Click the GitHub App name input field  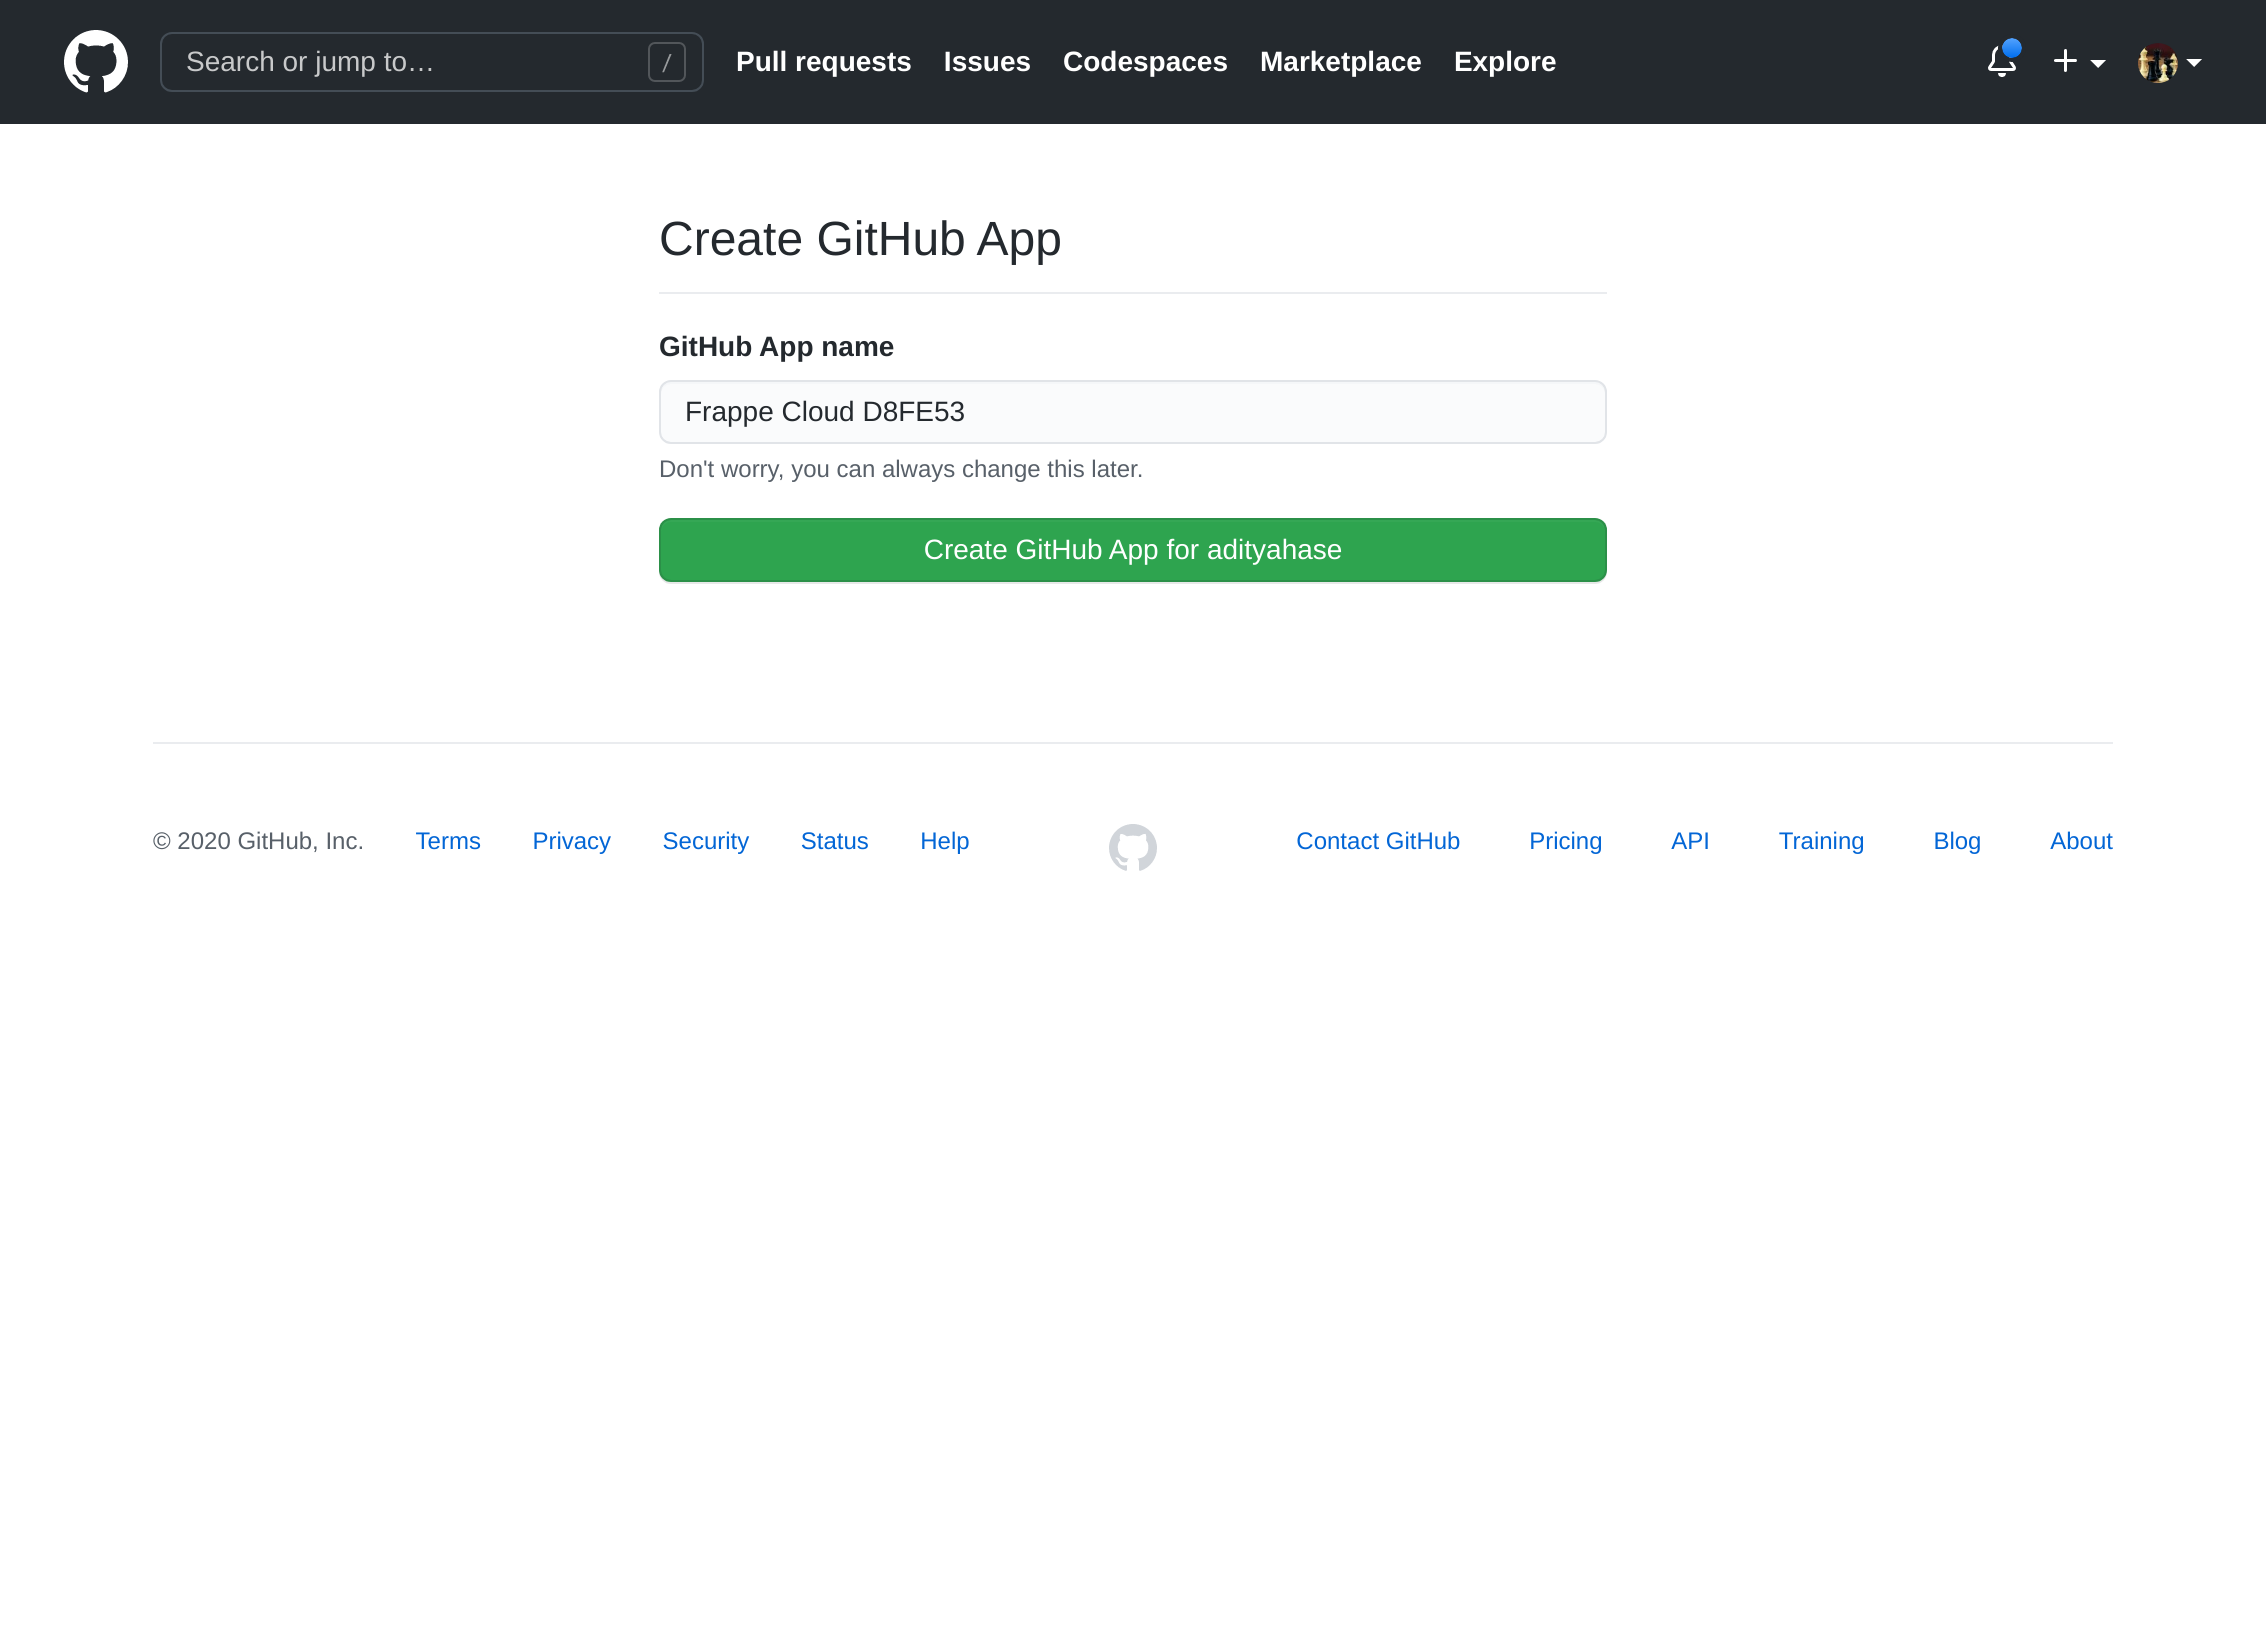1133,412
